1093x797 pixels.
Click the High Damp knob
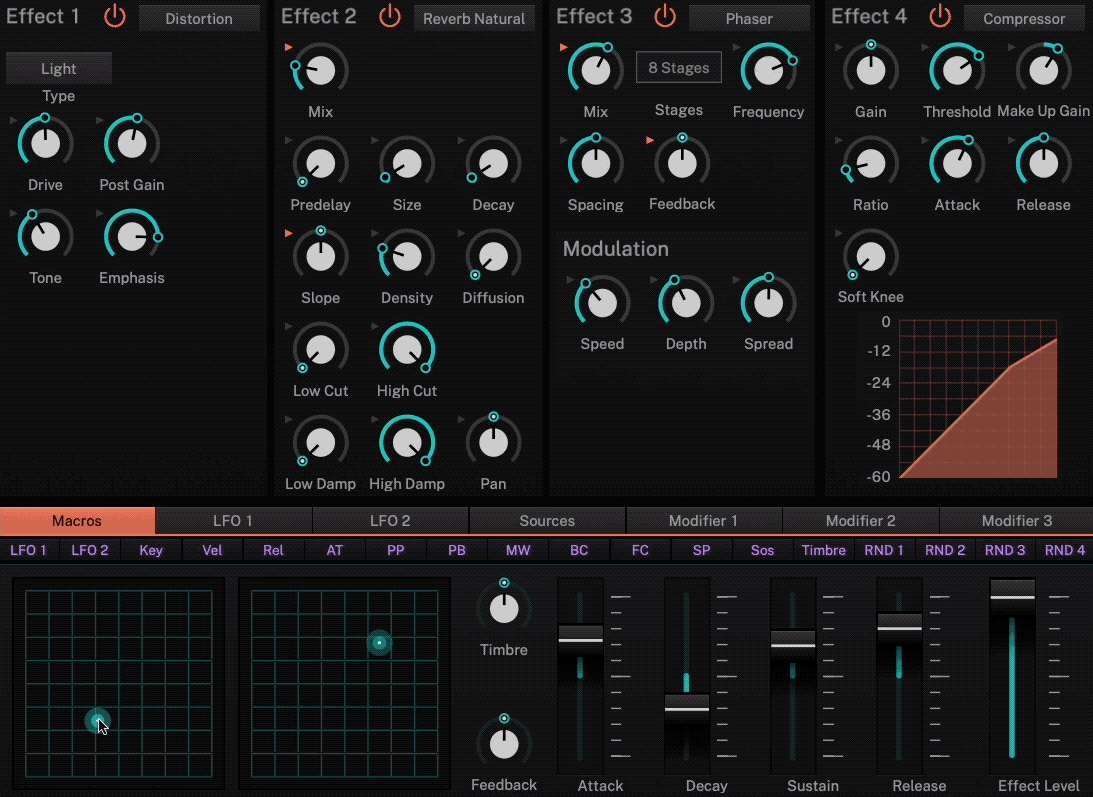click(x=407, y=442)
